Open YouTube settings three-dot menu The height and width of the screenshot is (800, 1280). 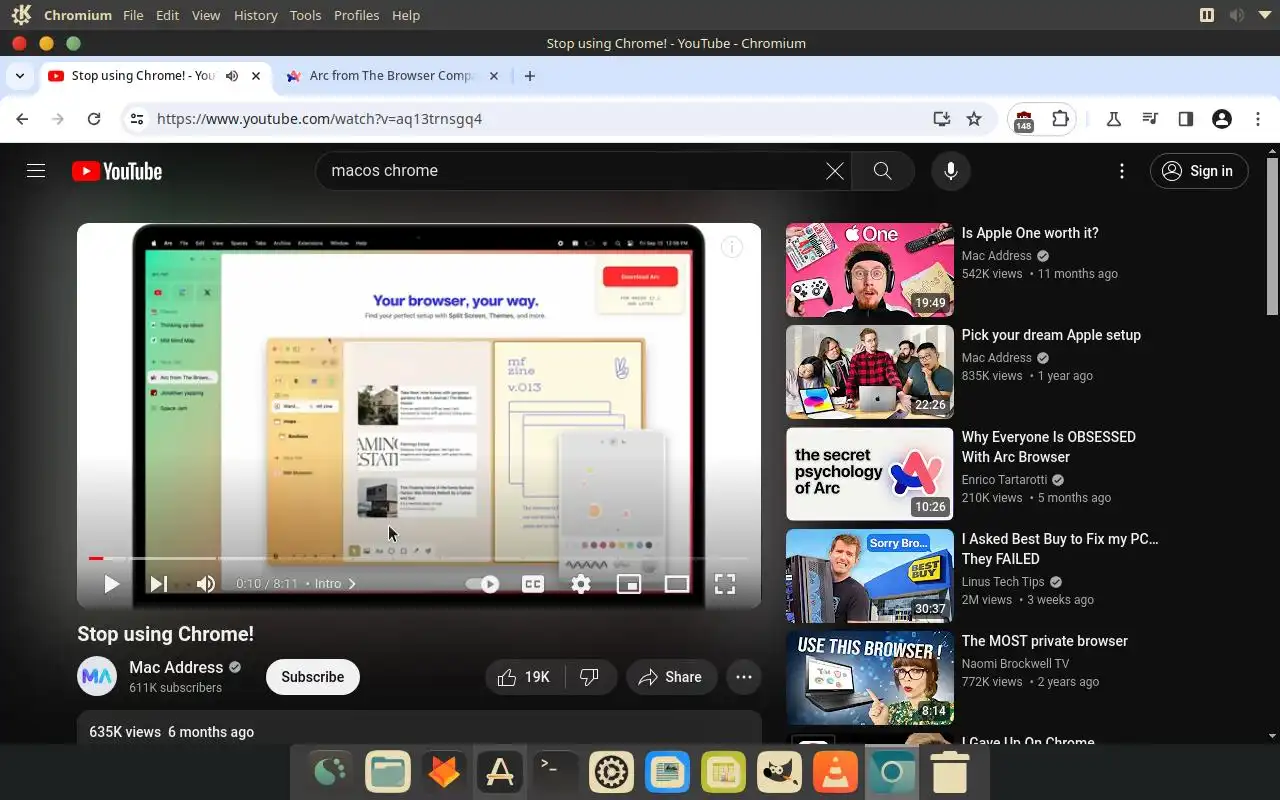1122,171
